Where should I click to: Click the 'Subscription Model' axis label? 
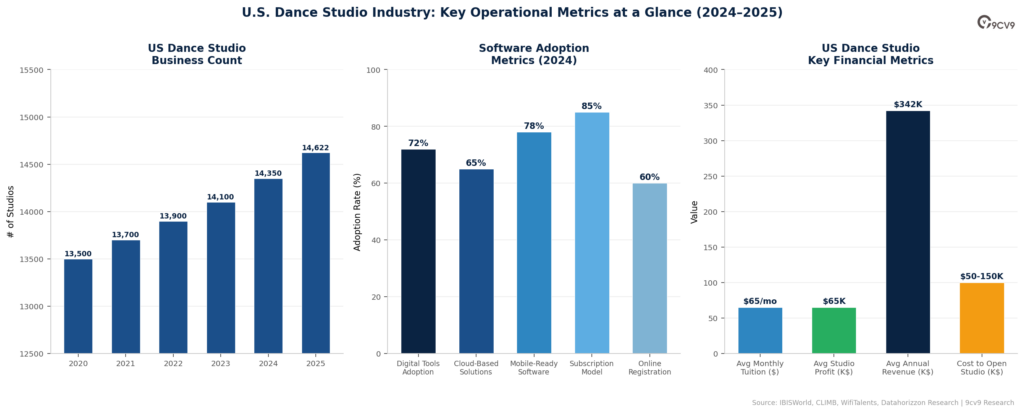click(592, 367)
